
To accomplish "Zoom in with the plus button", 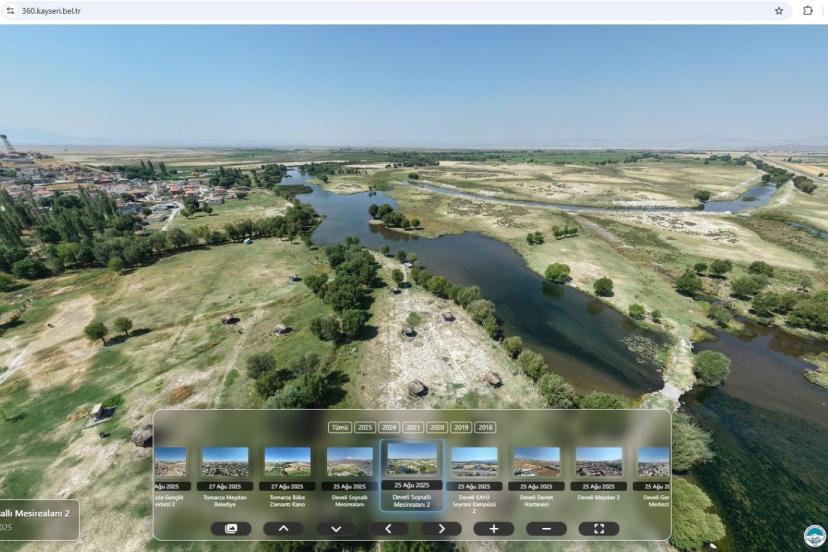I will [494, 528].
